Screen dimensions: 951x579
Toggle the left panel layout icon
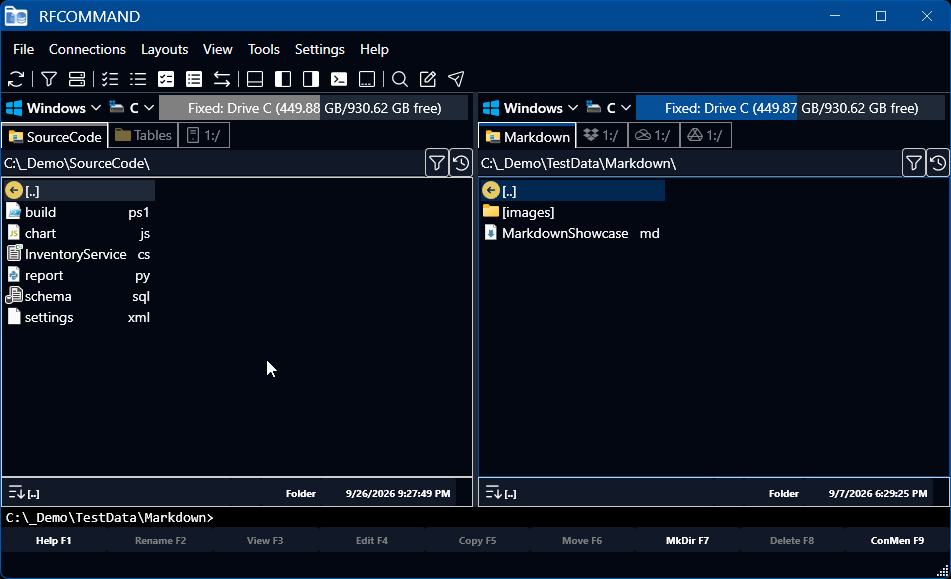(x=283, y=79)
